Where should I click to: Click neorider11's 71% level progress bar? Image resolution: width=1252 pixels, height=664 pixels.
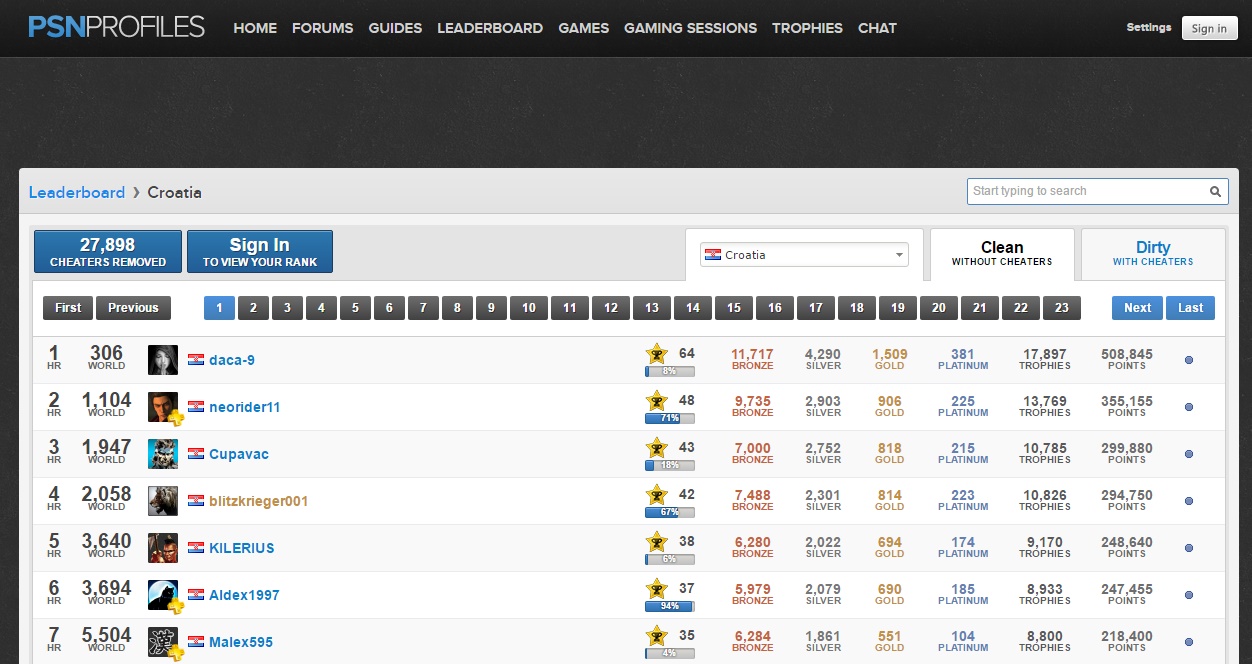click(669, 418)
